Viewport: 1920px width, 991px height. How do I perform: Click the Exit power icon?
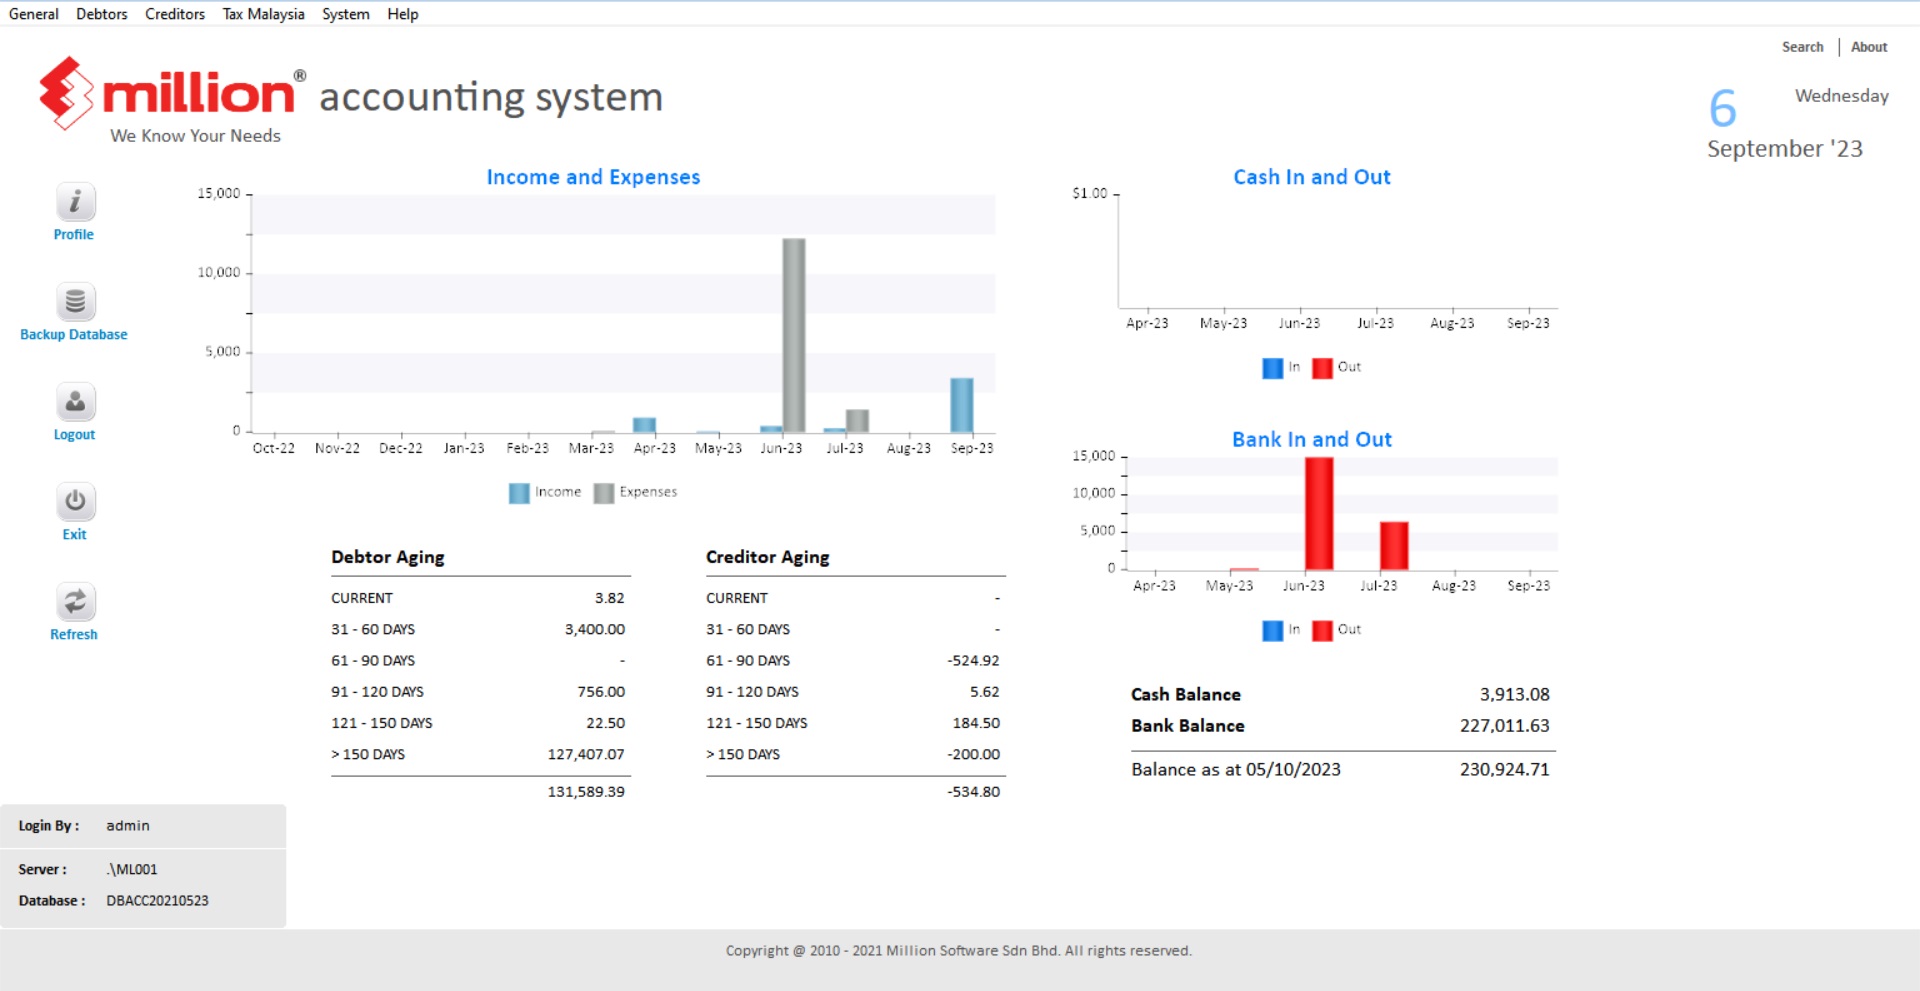[74, 501]
